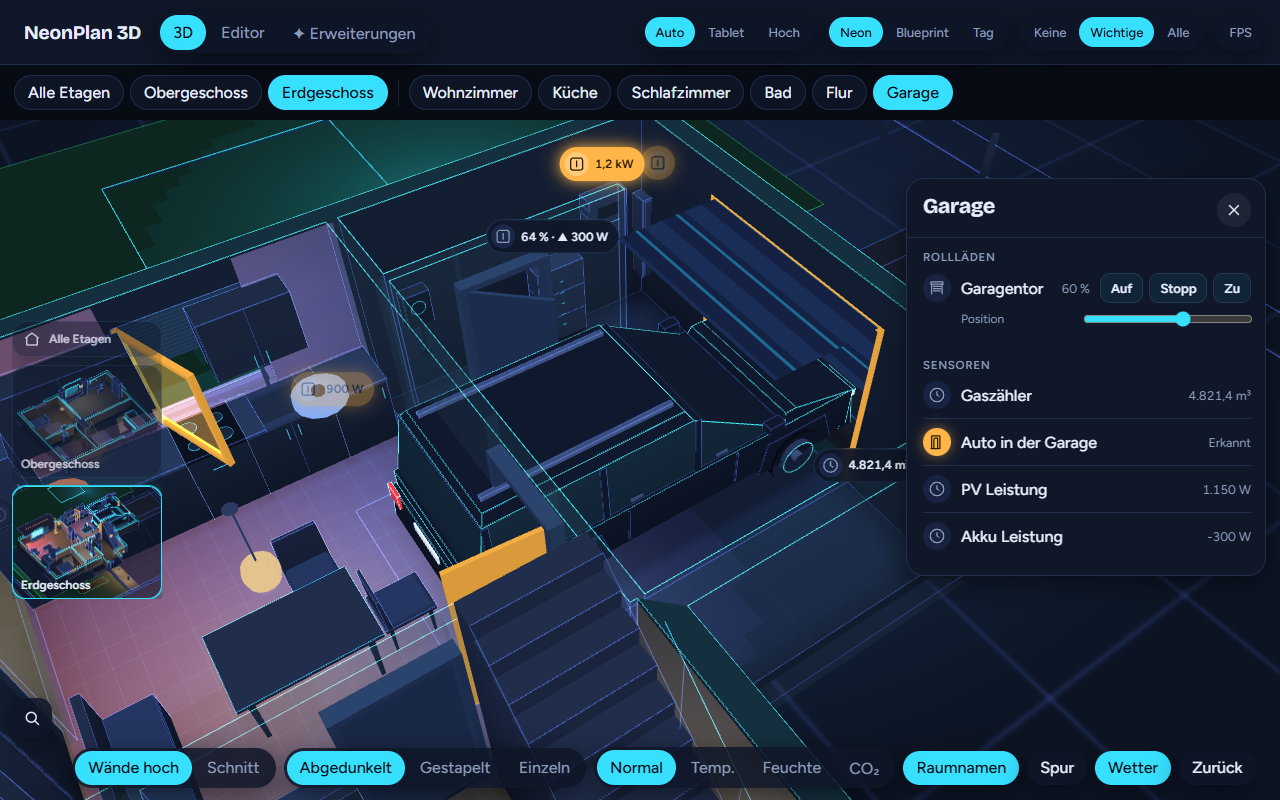Toggle the Raumnamen labels

click(x=961, y=768)
